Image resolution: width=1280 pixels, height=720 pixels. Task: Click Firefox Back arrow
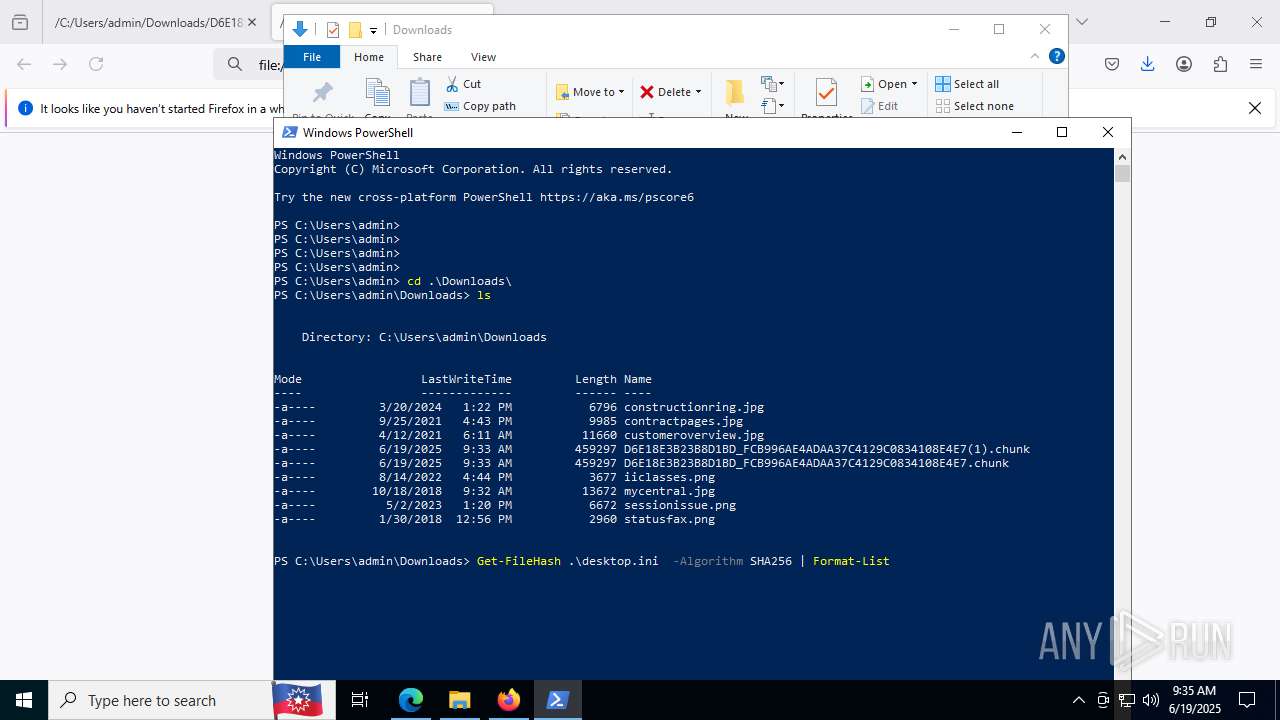pos(24,64)
